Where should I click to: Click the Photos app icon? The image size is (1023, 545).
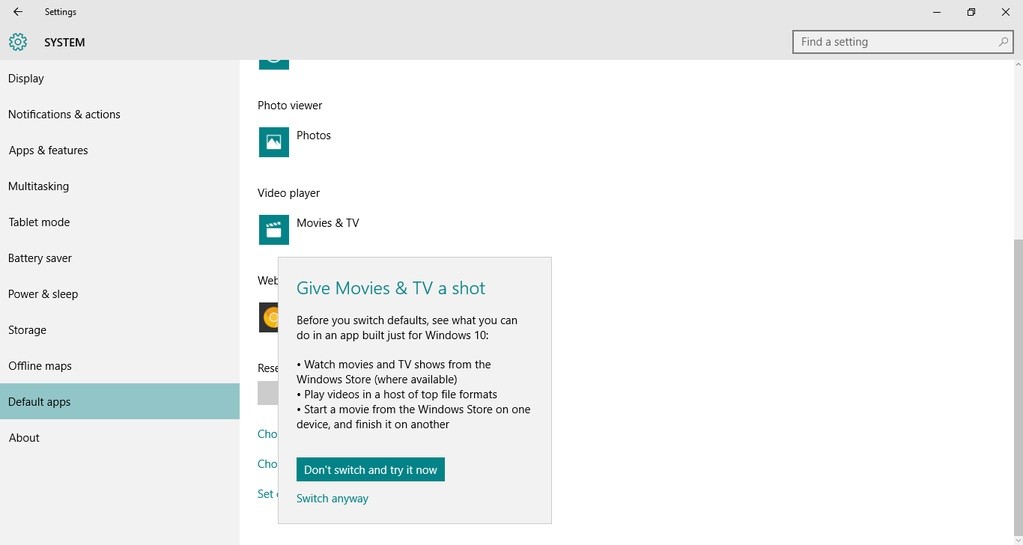(x=274, y=142)
